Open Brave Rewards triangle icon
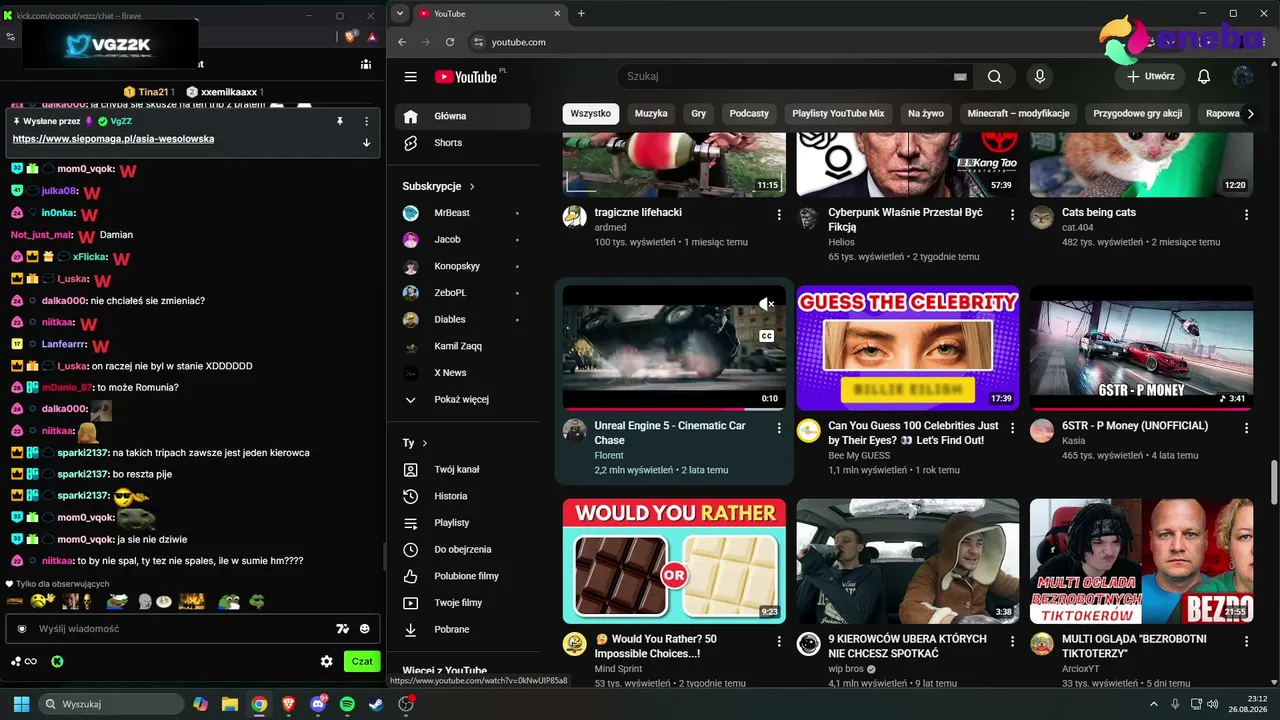 click(x=372, y=36)
